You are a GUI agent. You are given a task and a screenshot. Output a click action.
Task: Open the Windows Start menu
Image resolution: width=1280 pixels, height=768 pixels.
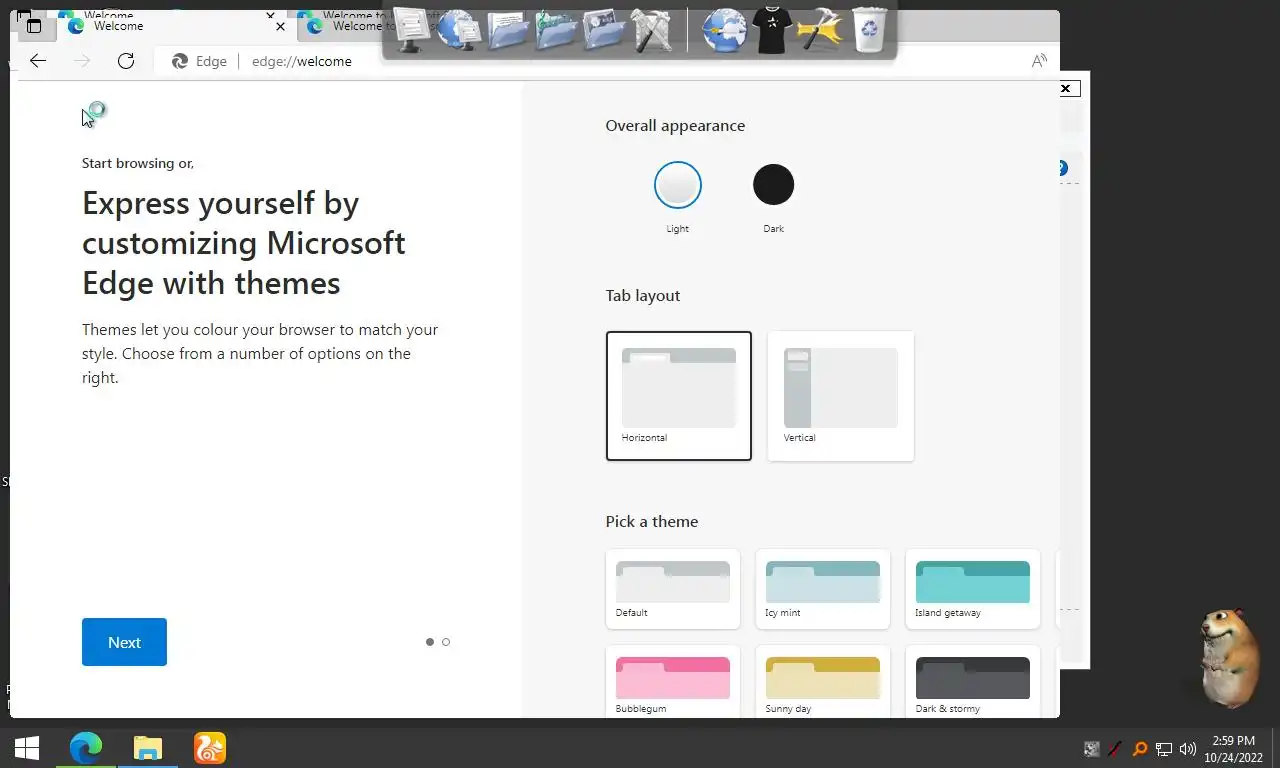coord(27,748)
